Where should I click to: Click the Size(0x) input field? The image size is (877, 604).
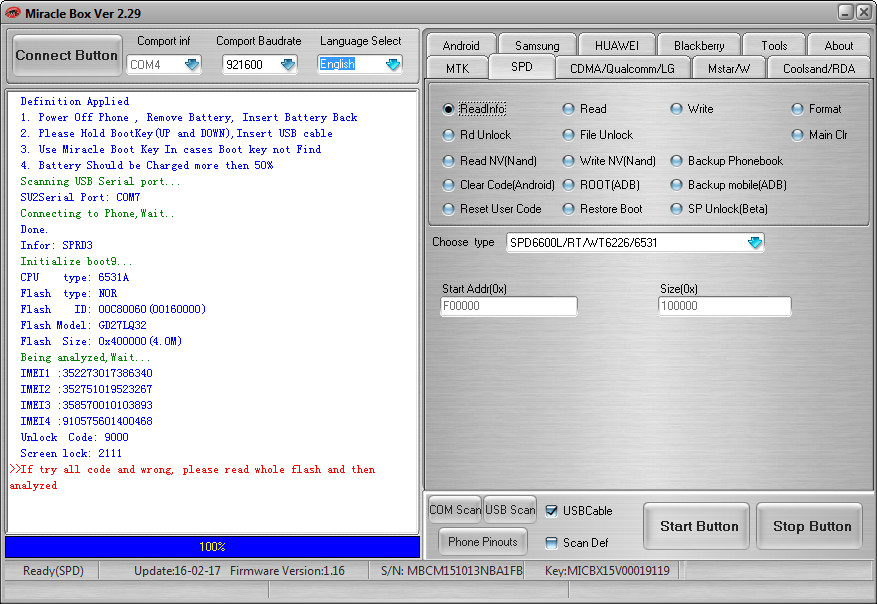pyautogui.click(x=725, y=306)
